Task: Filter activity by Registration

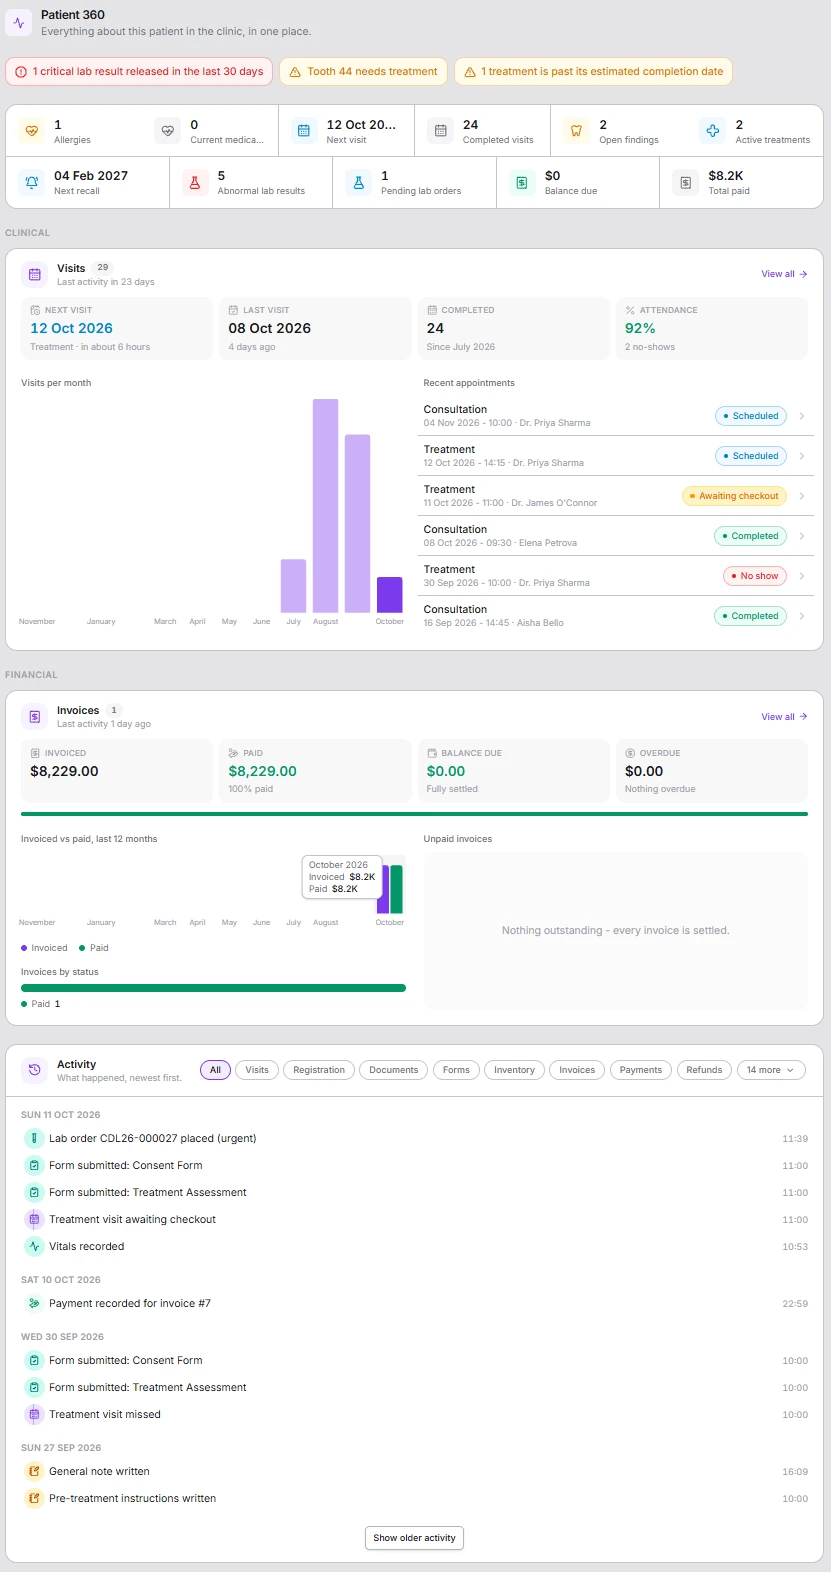Action: 319,1070
